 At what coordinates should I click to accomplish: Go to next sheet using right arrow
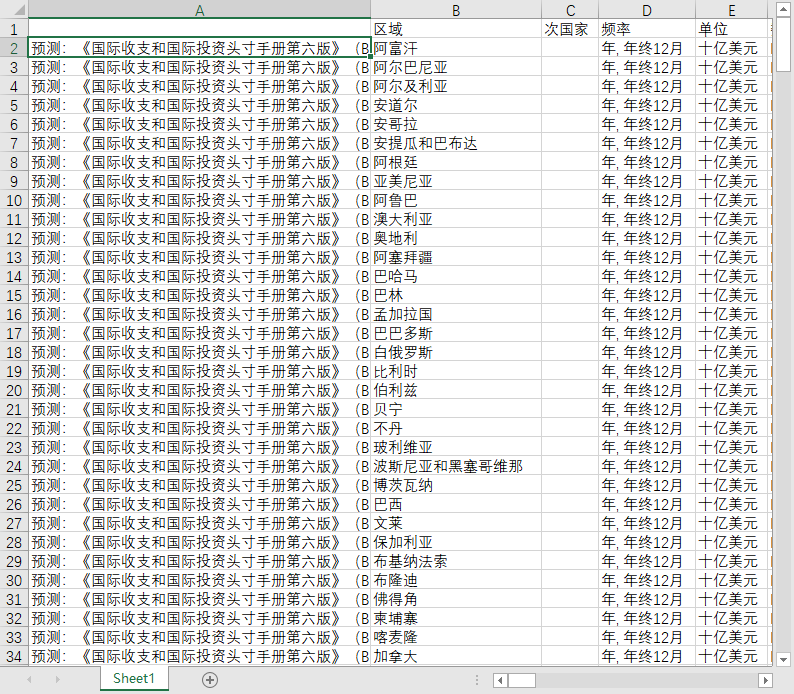pyautogui.click(x=57, y=679)
